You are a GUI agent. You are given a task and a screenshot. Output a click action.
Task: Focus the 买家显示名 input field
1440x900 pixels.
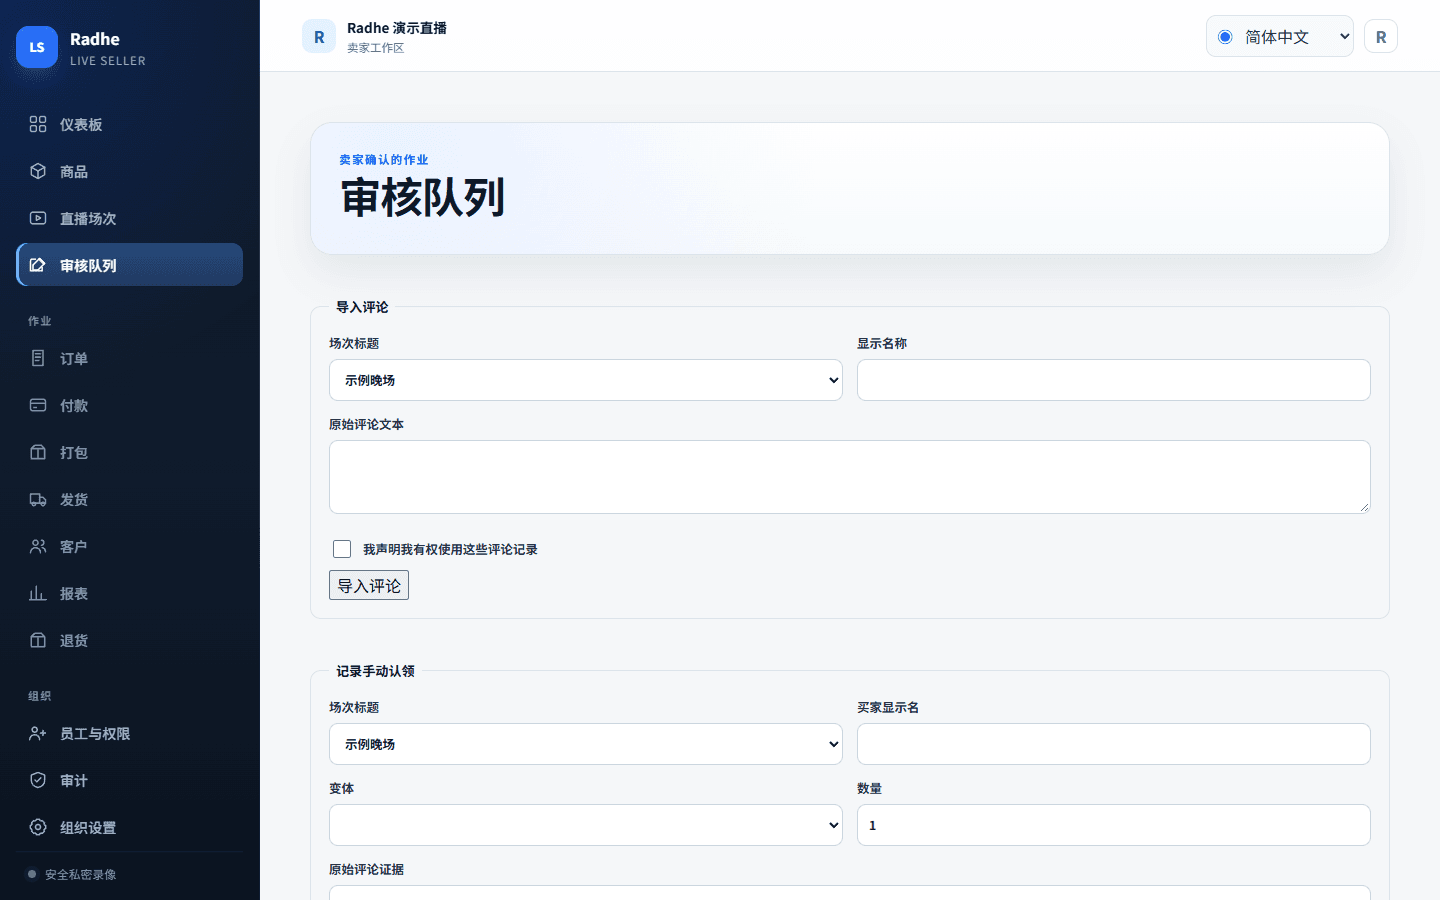click(1114, 744)
